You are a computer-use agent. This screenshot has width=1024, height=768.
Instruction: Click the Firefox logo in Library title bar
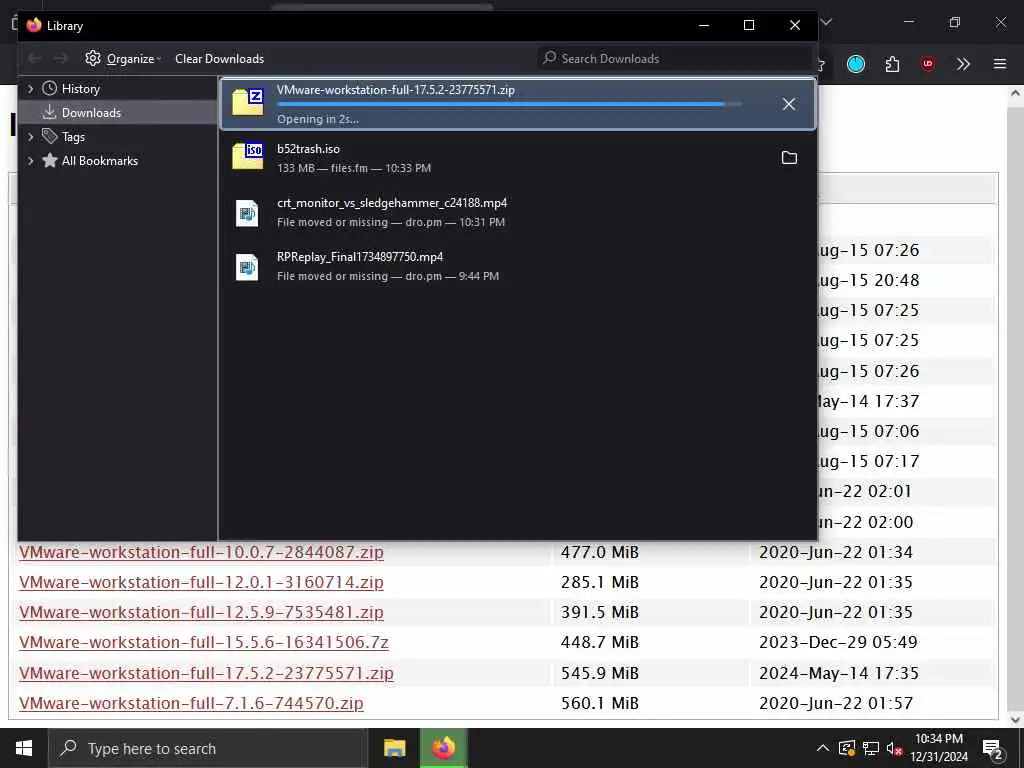pos(34,25)
